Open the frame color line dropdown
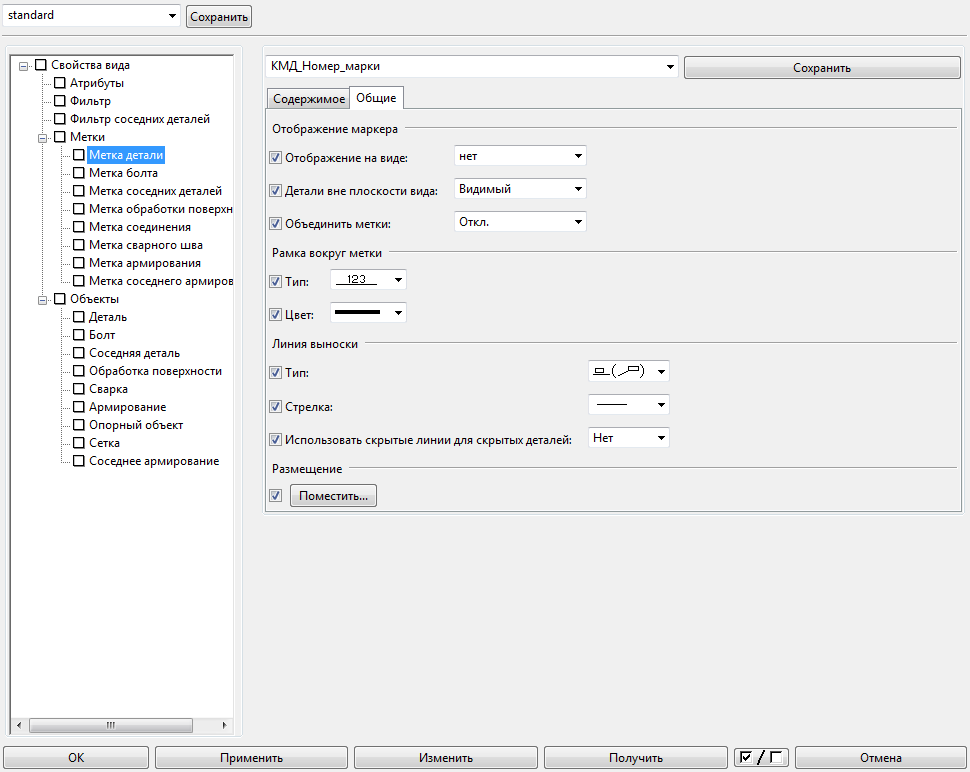The image size is (970, 772). click(368, 313)
